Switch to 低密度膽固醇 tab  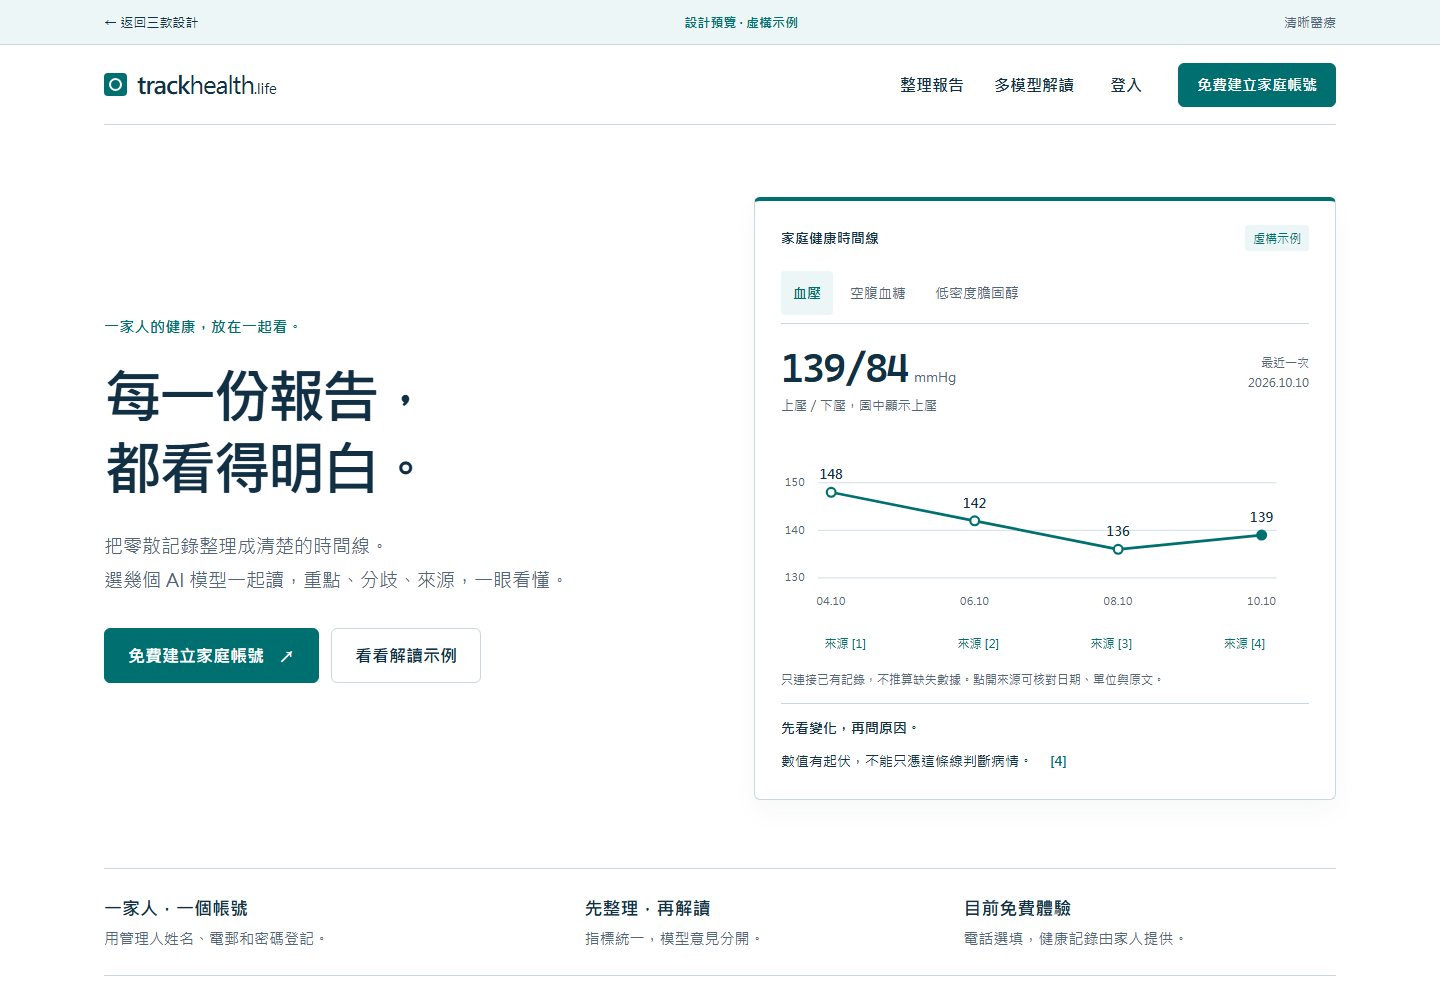[x=977, y=293]
